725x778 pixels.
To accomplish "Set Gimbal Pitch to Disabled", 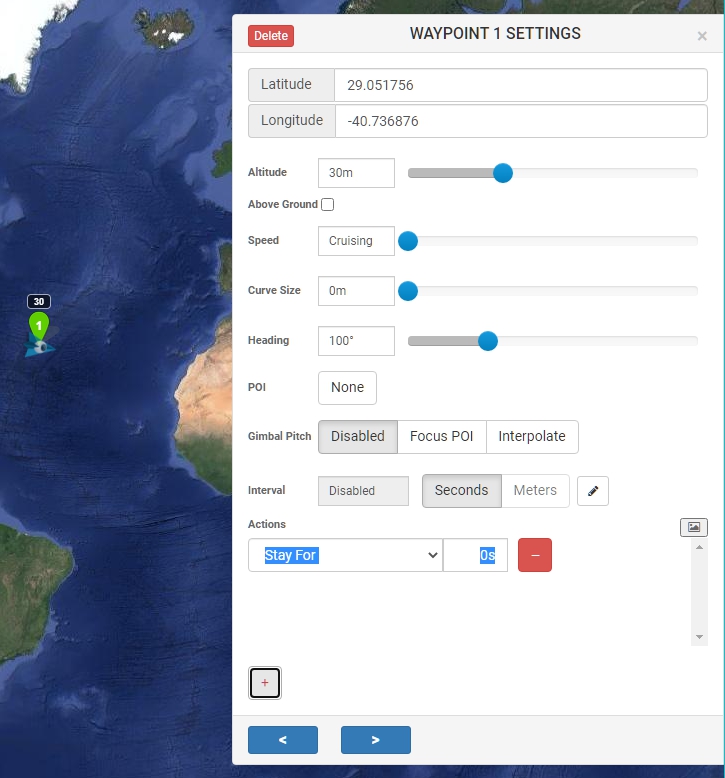I will [358, 437].
